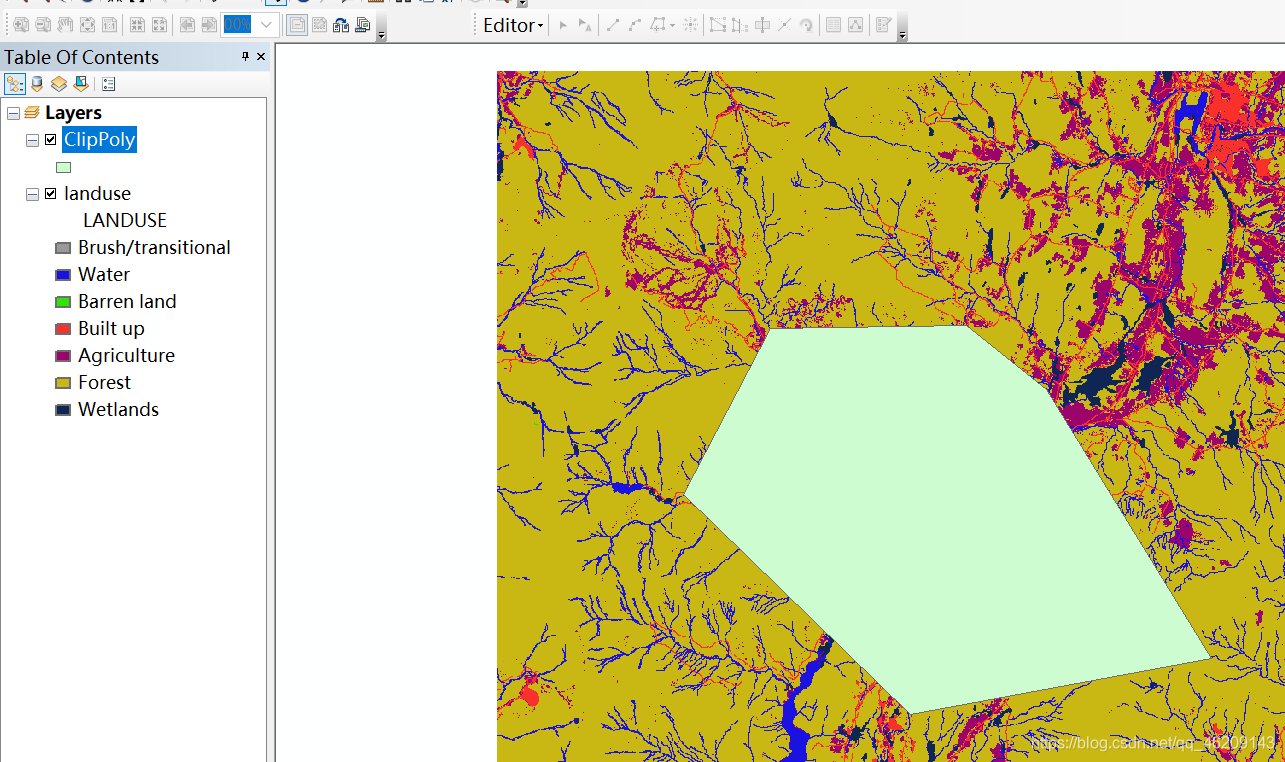Expand the Trace tool dropdown arrow
This screenshot has height=762, width=1285.
point(672,25)
